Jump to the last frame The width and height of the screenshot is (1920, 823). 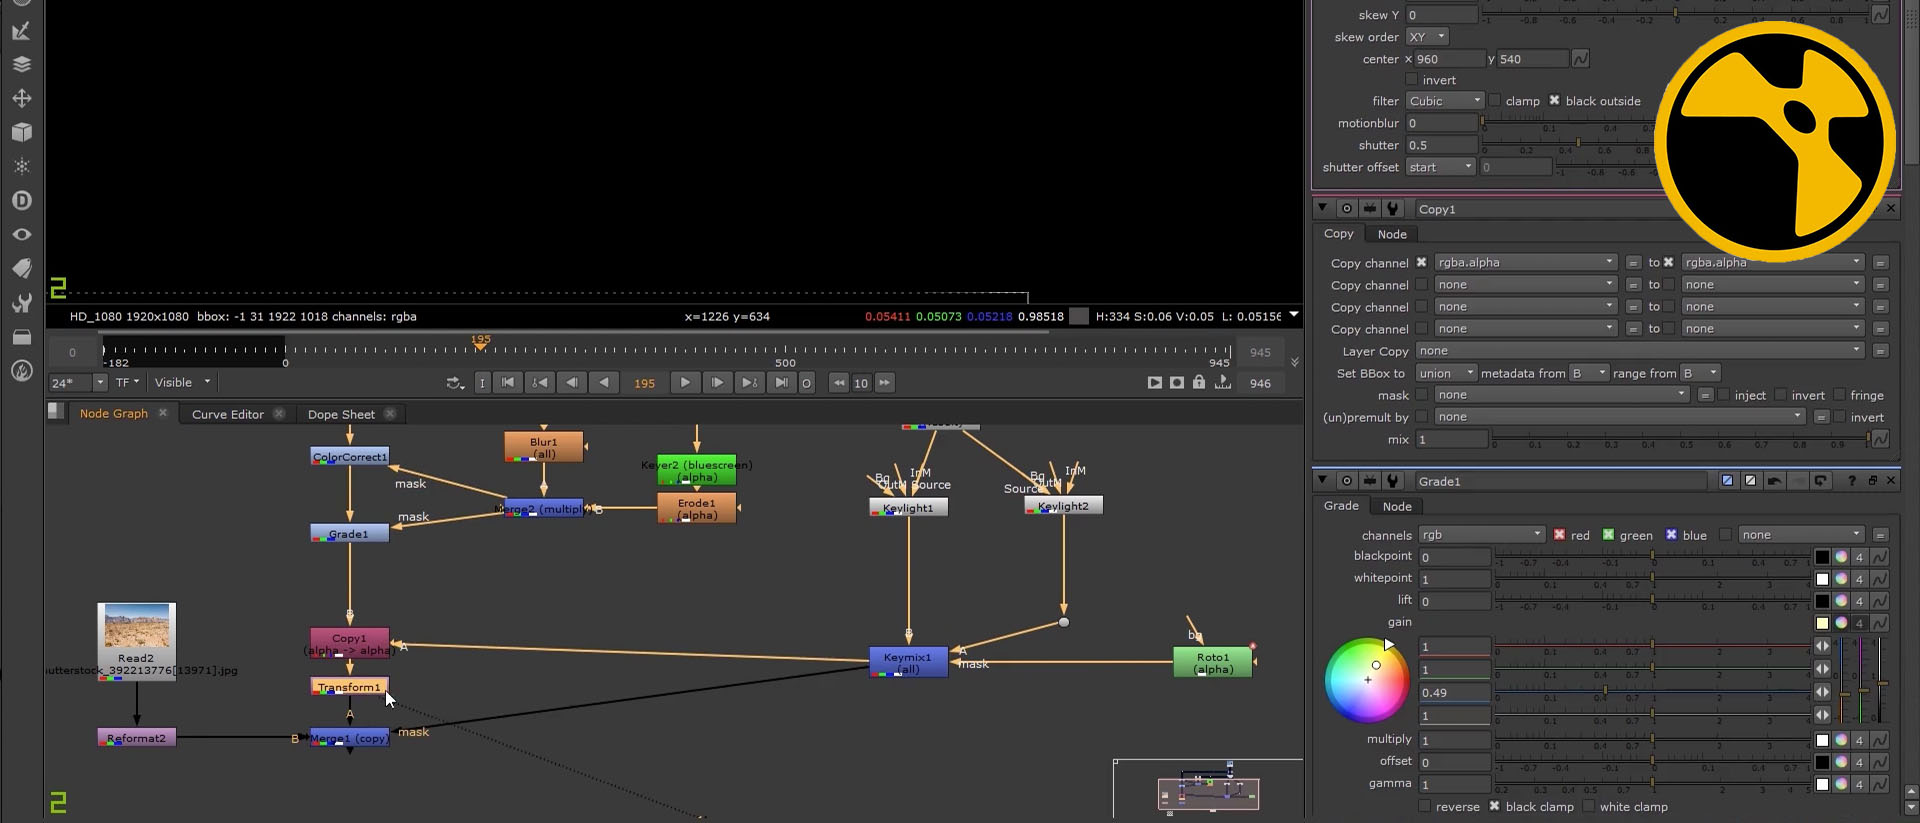click(x=782, y=382)
